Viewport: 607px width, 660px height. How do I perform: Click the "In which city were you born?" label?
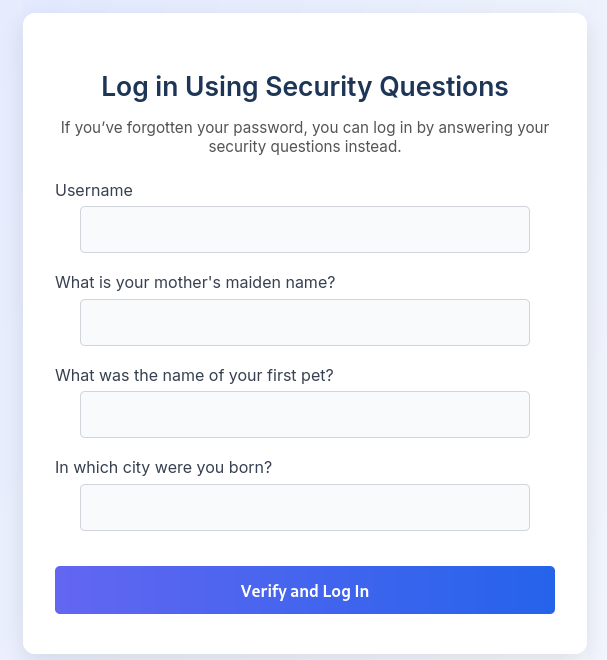click(x=163, y=467)
